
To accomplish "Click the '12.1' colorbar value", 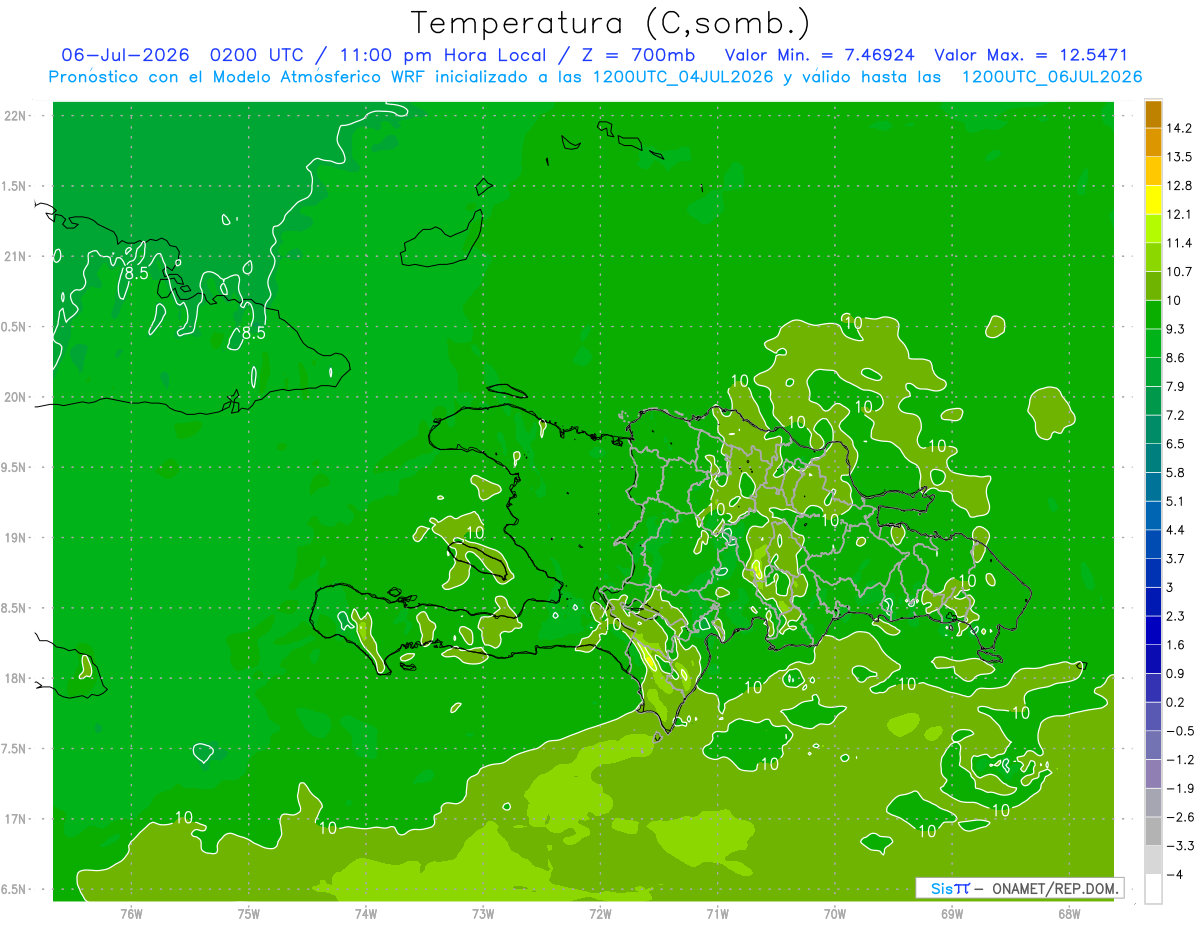I will (x=1178, y=214).
